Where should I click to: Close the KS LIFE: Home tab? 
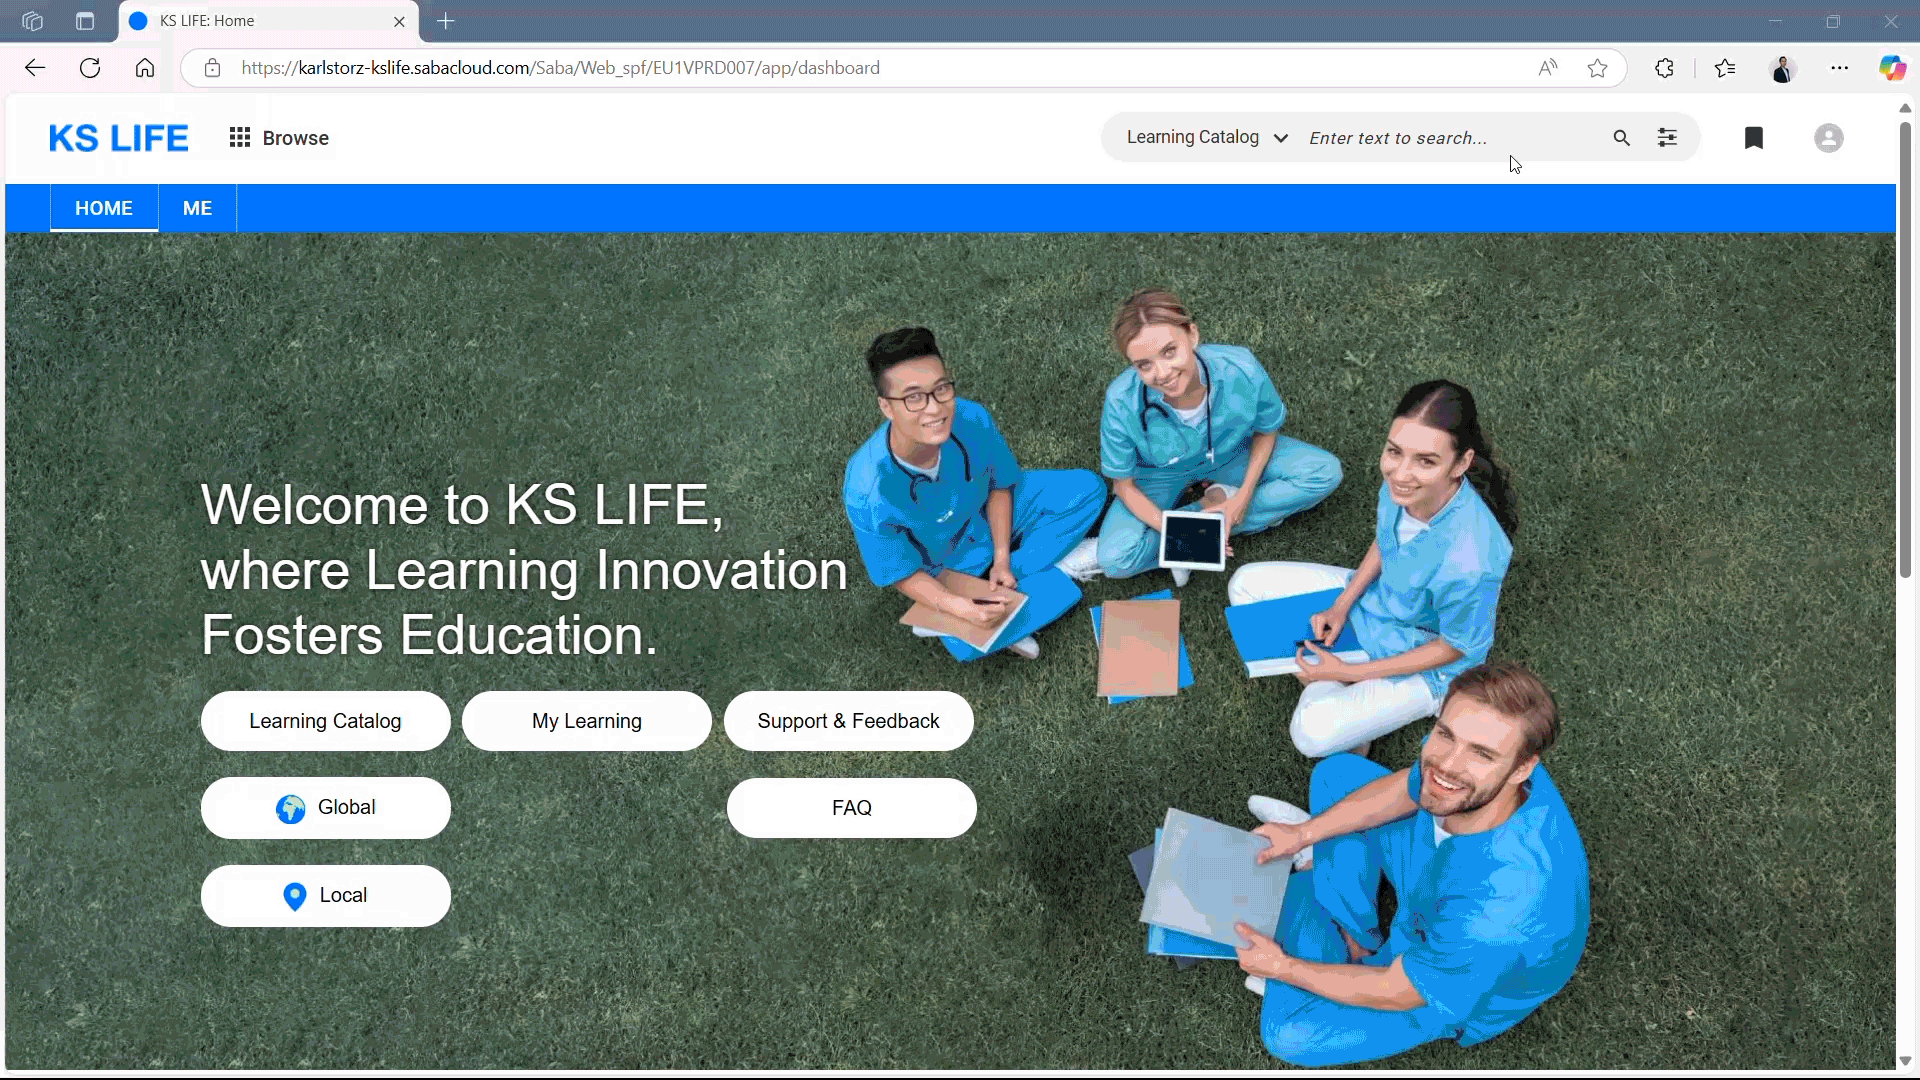pos(399,21)
